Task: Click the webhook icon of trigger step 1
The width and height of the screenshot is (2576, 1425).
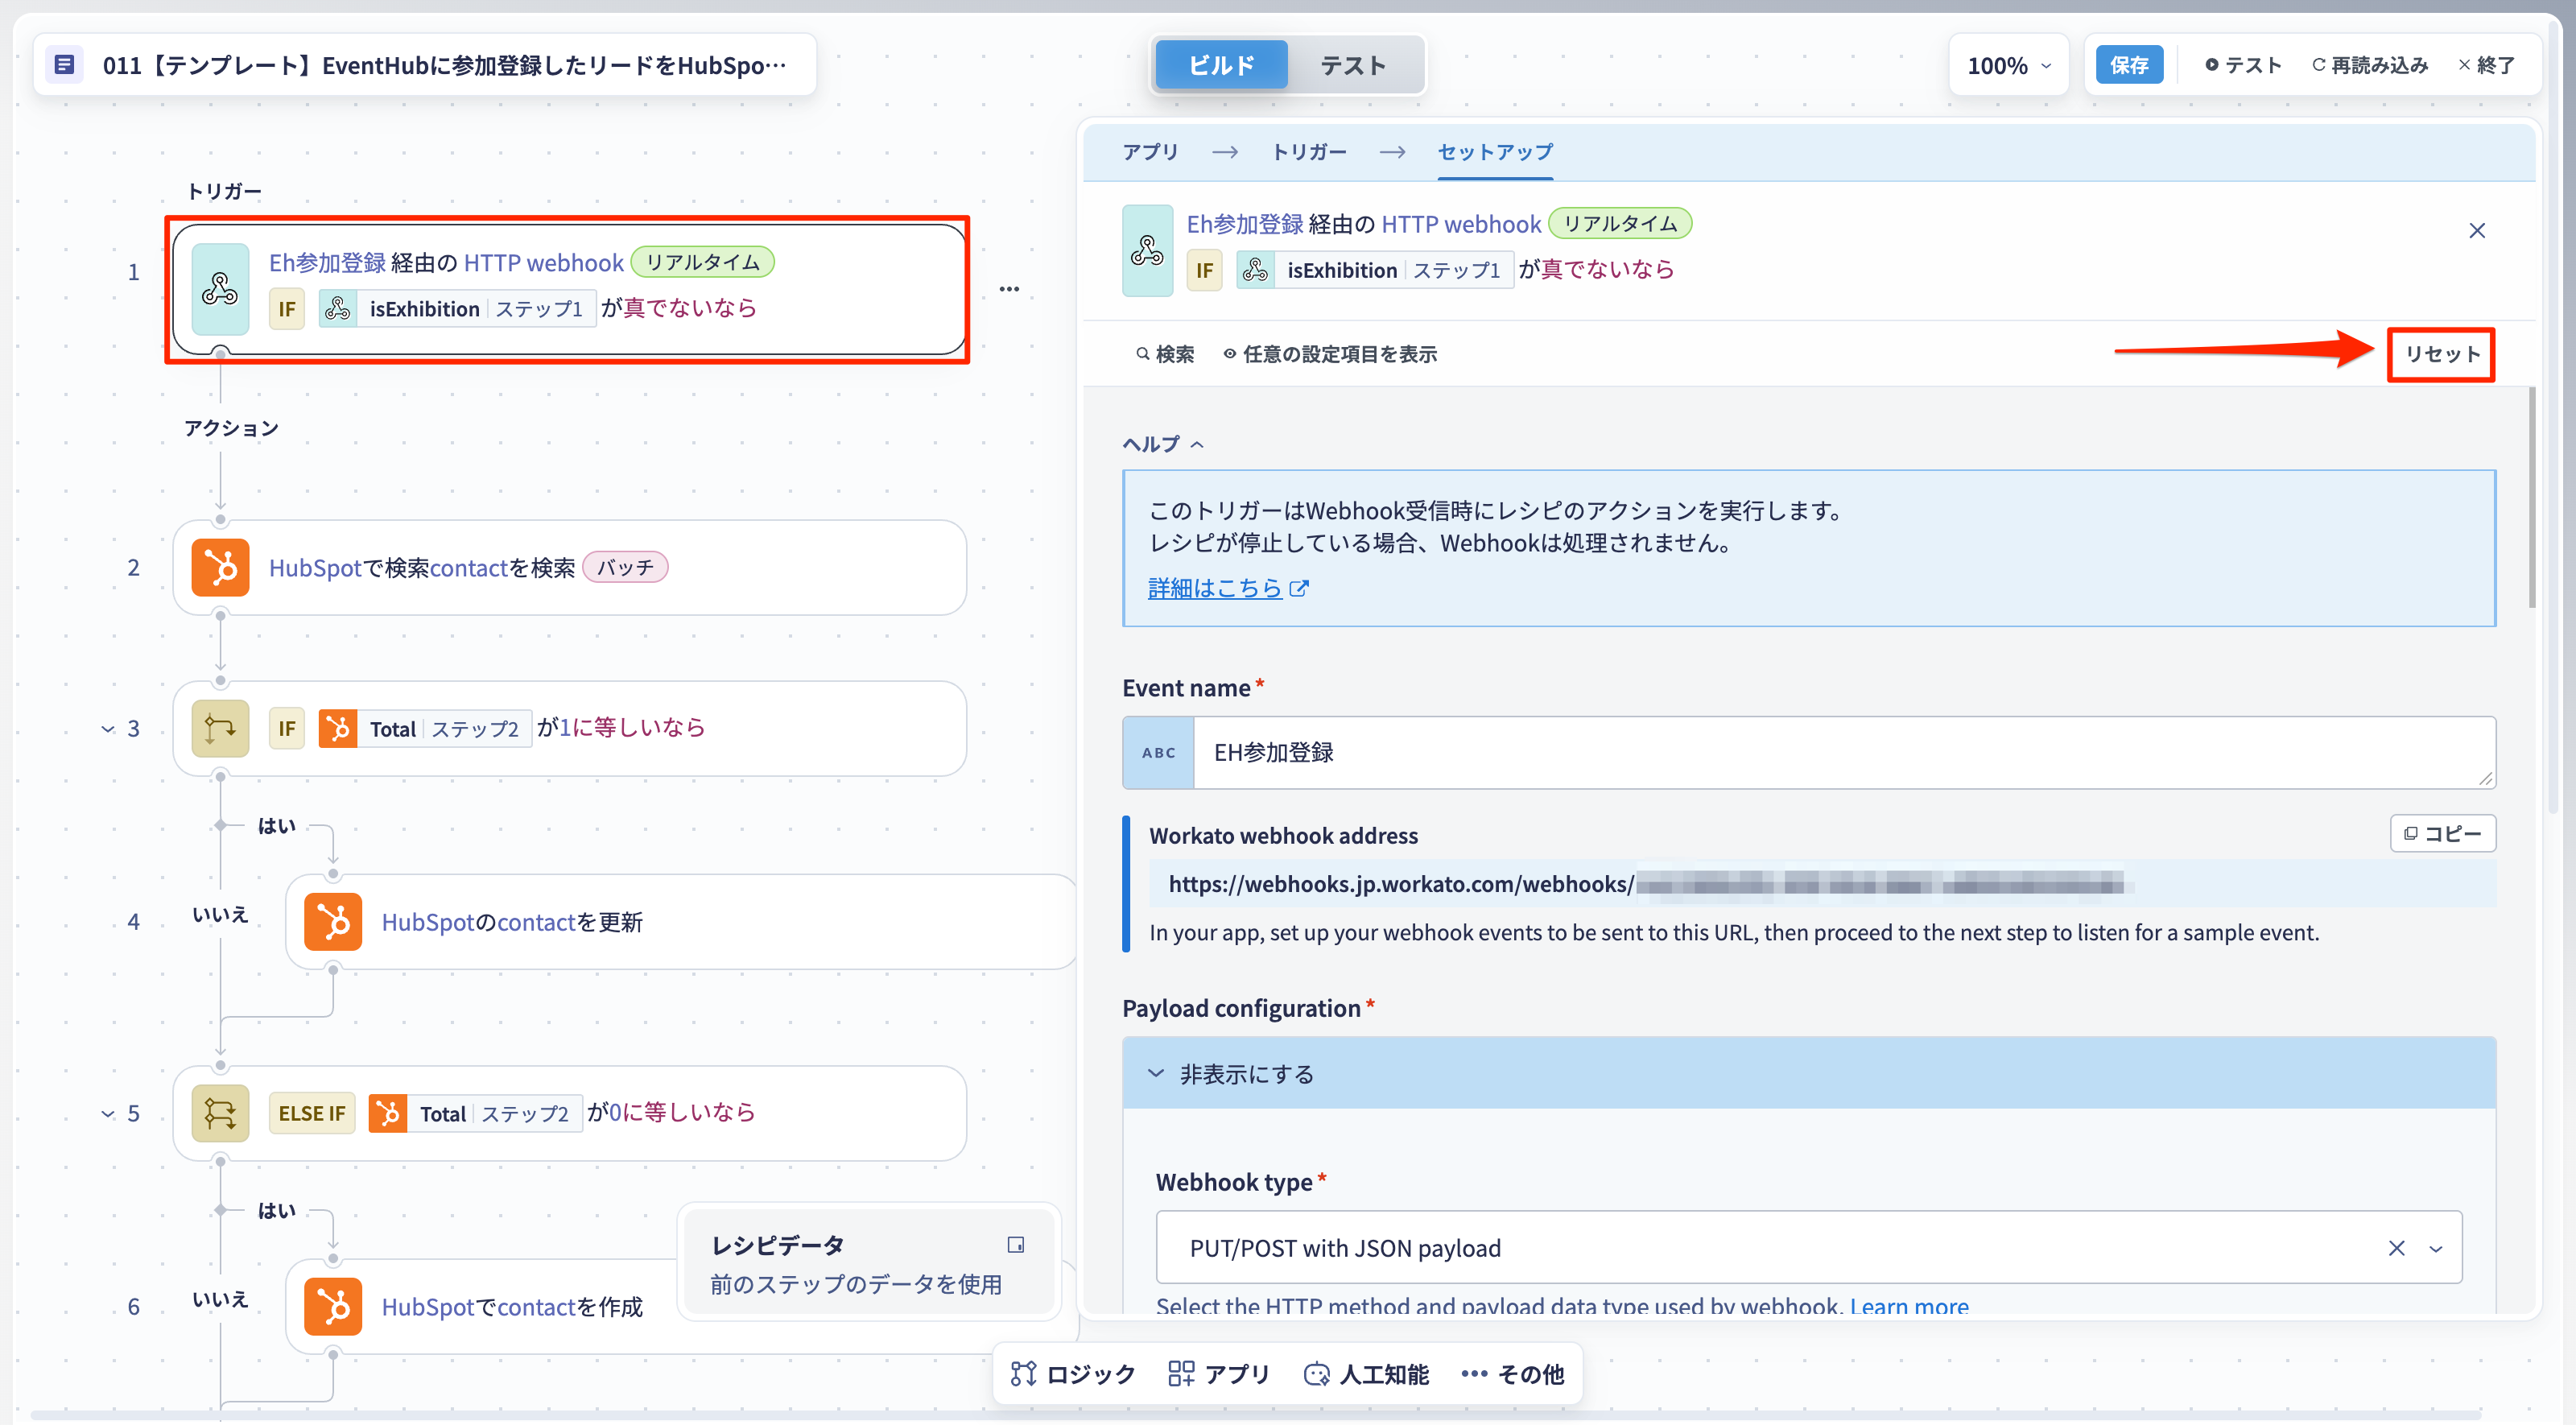Action: [220, 288]
